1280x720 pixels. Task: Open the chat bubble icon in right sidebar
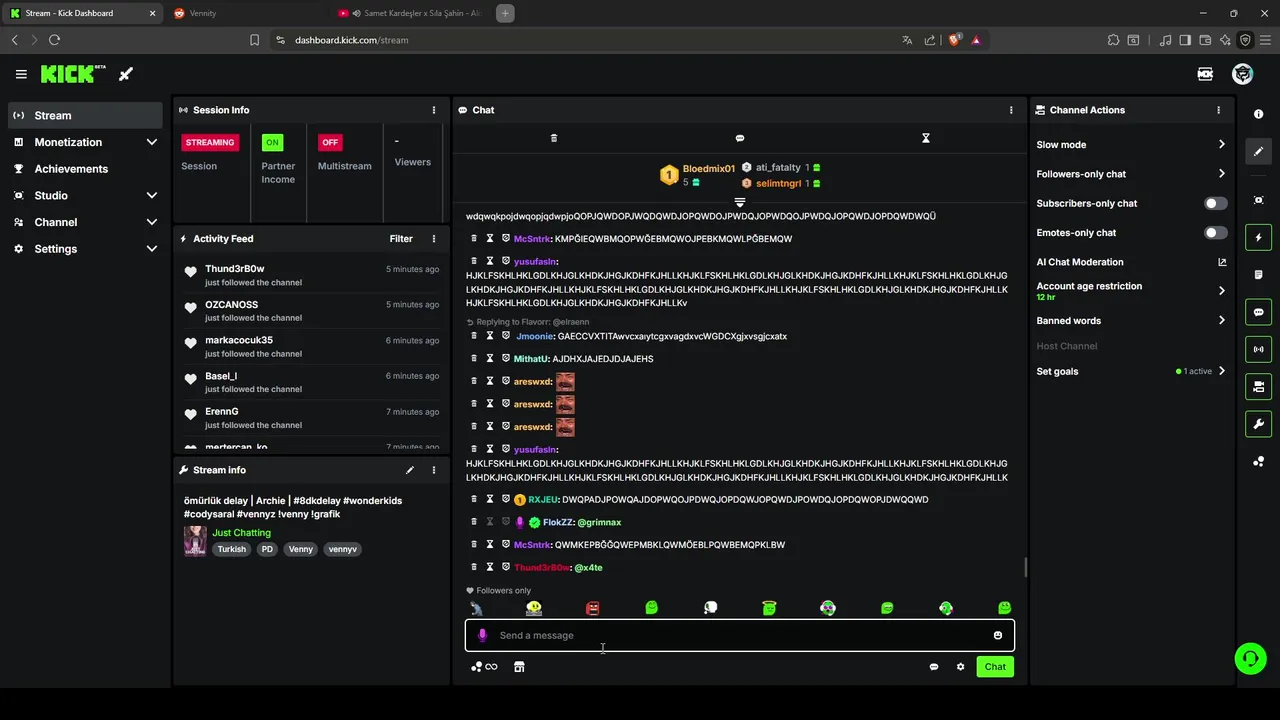(x=1259, y=312)
